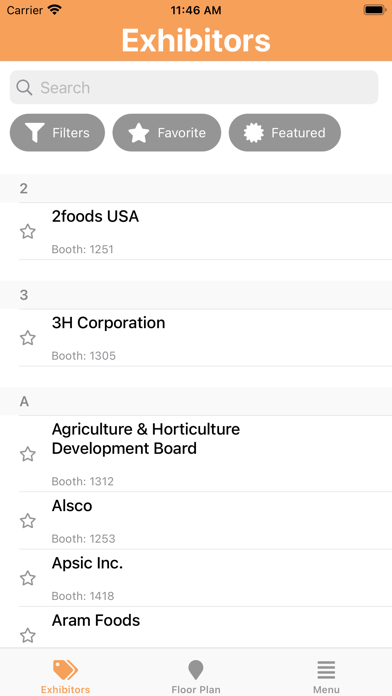Toggle star beside Aram Foods
The height and width of the screenshot is (696, 392).
[x=28, y=636]
